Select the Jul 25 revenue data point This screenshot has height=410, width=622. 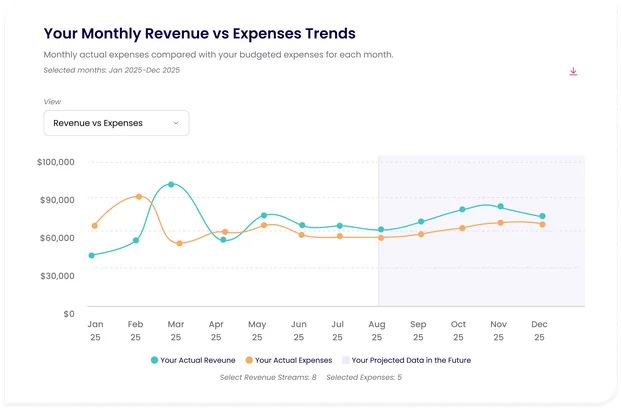pos(340,226)
